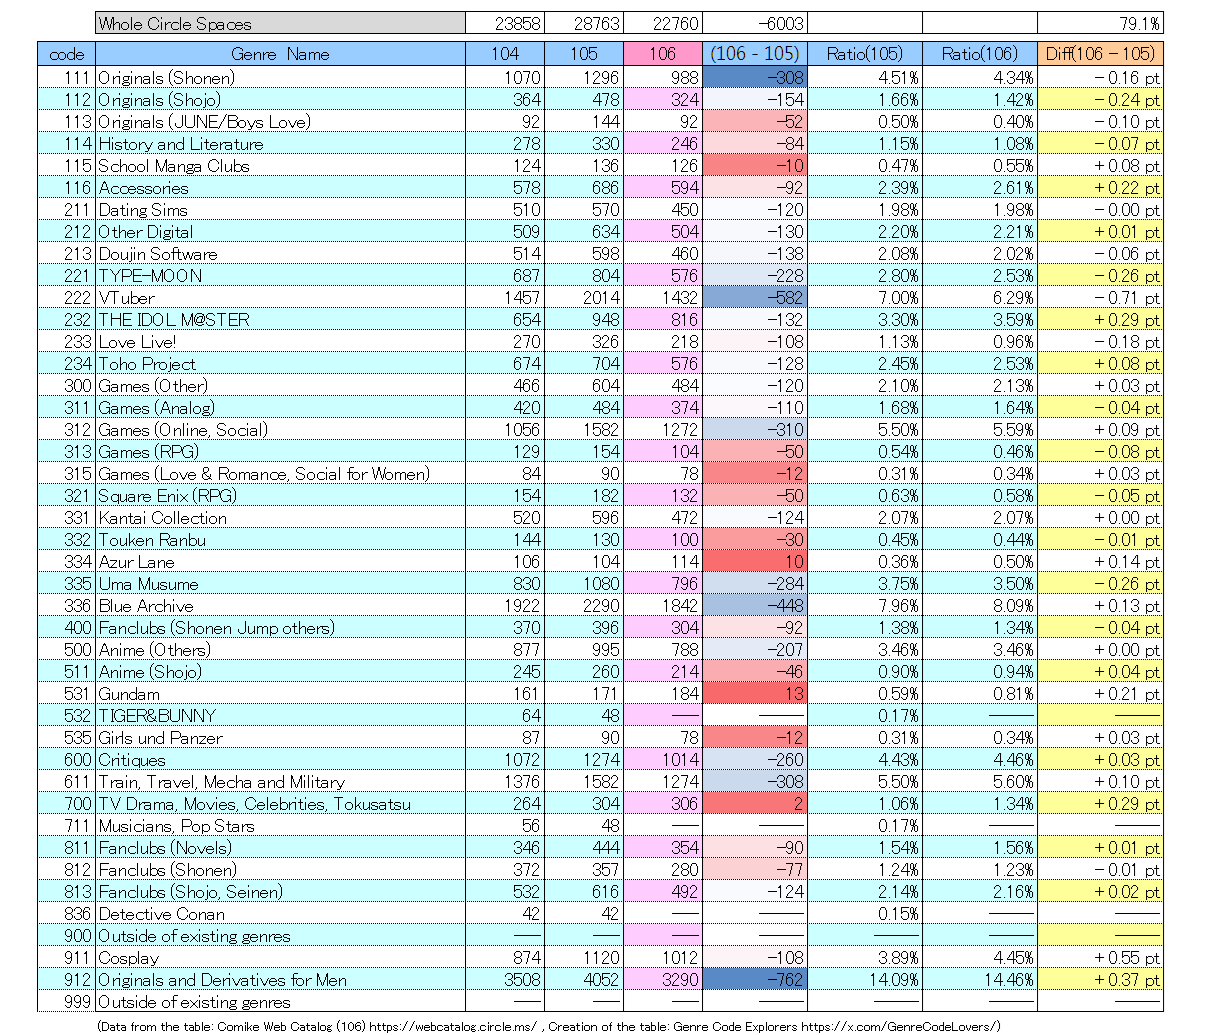
Task: Click the "History and Literature" genre cell
Action: (x=280, y=144)
